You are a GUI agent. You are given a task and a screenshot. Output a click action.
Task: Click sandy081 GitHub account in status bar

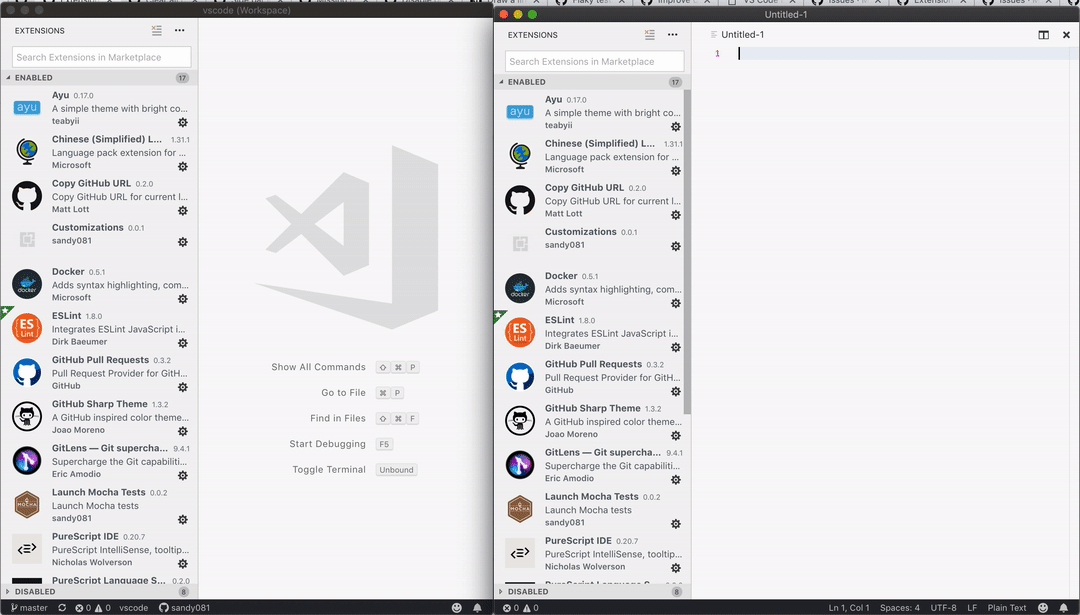(185, 607)
